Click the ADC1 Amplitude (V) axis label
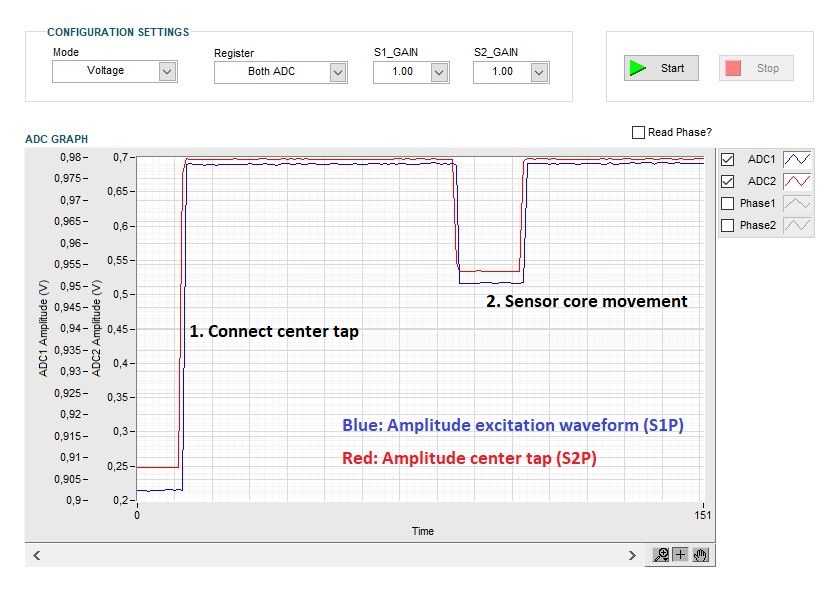Image resolution: width=834 pixels, height=594 pixels. point(44,328)
